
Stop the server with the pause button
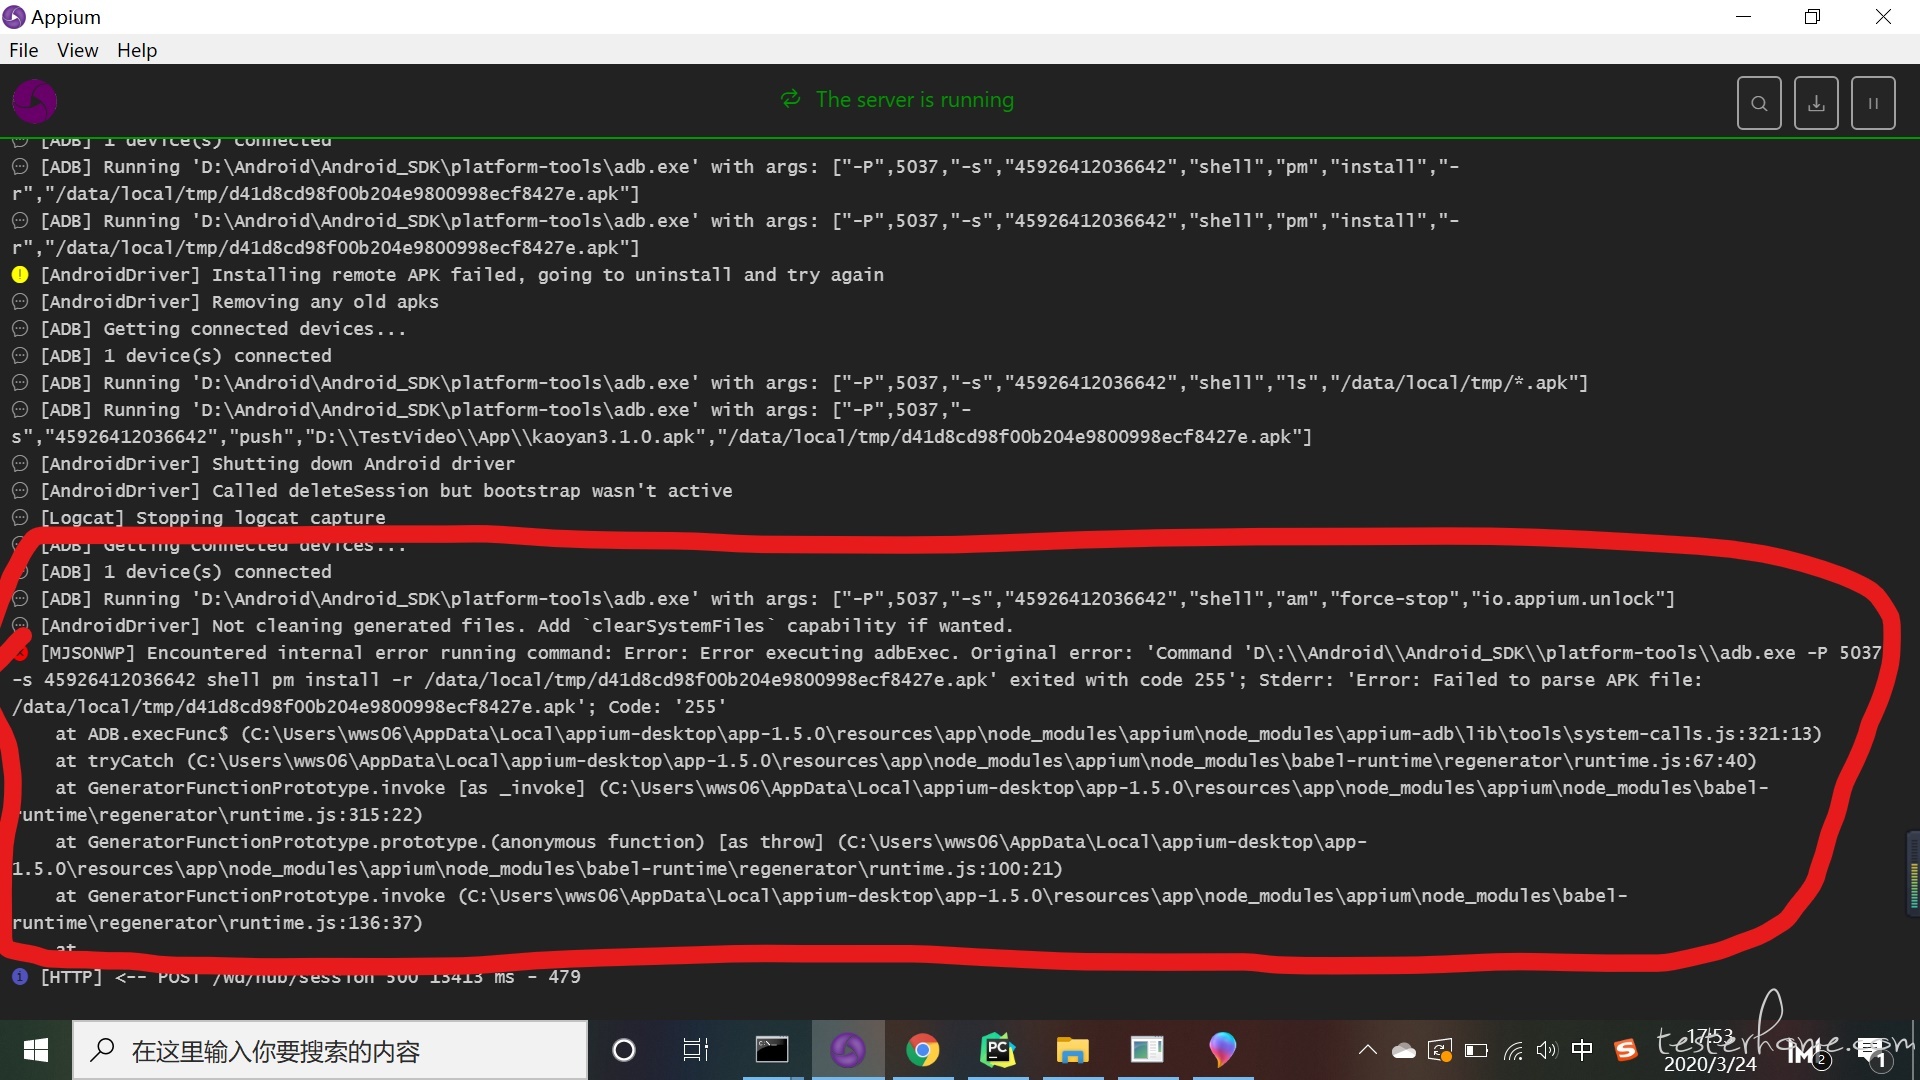point(1873,103)
